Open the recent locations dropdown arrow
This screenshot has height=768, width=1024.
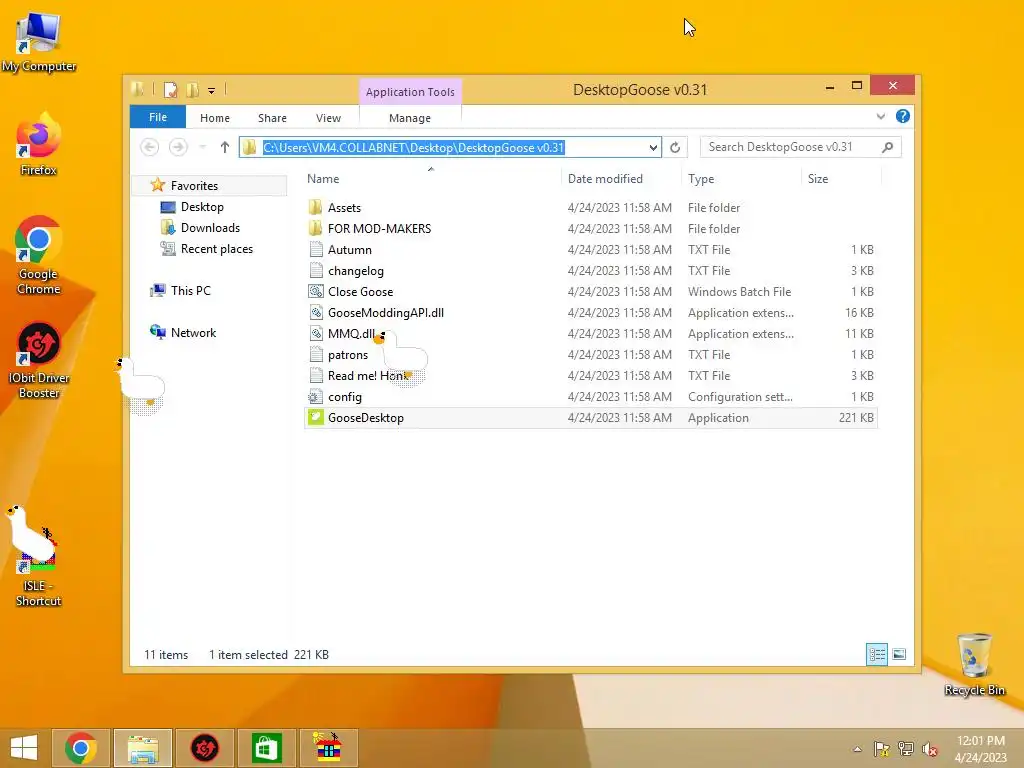[202, 147]
